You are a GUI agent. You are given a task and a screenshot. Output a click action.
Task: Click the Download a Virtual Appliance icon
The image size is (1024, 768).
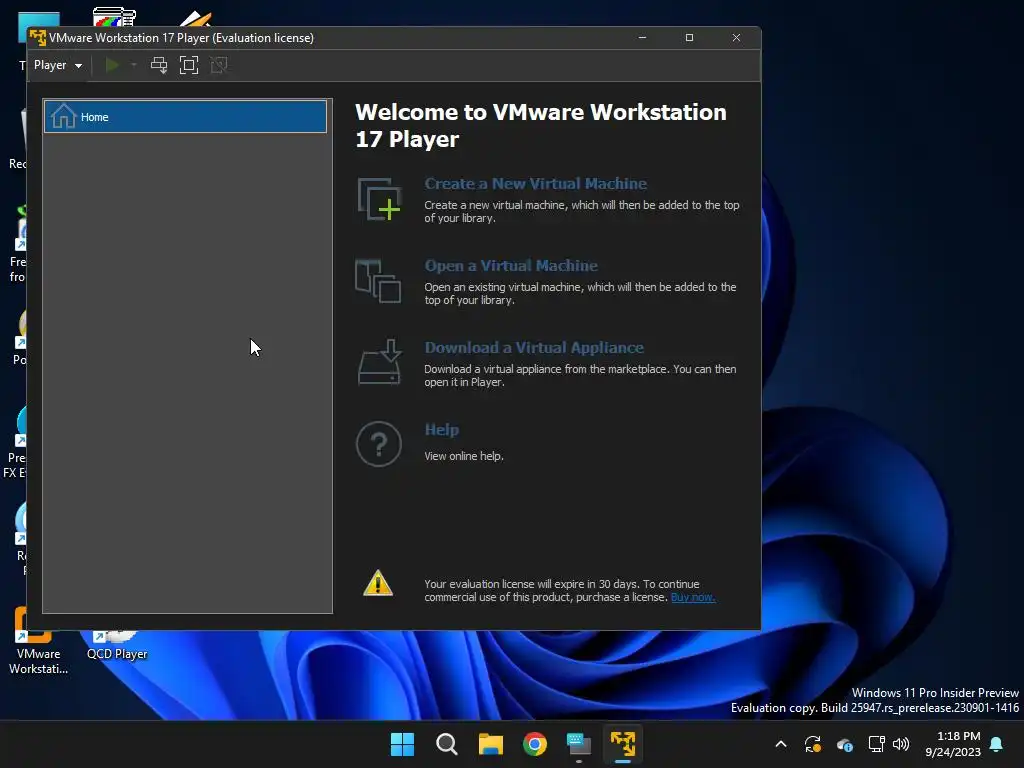[379, 362]
